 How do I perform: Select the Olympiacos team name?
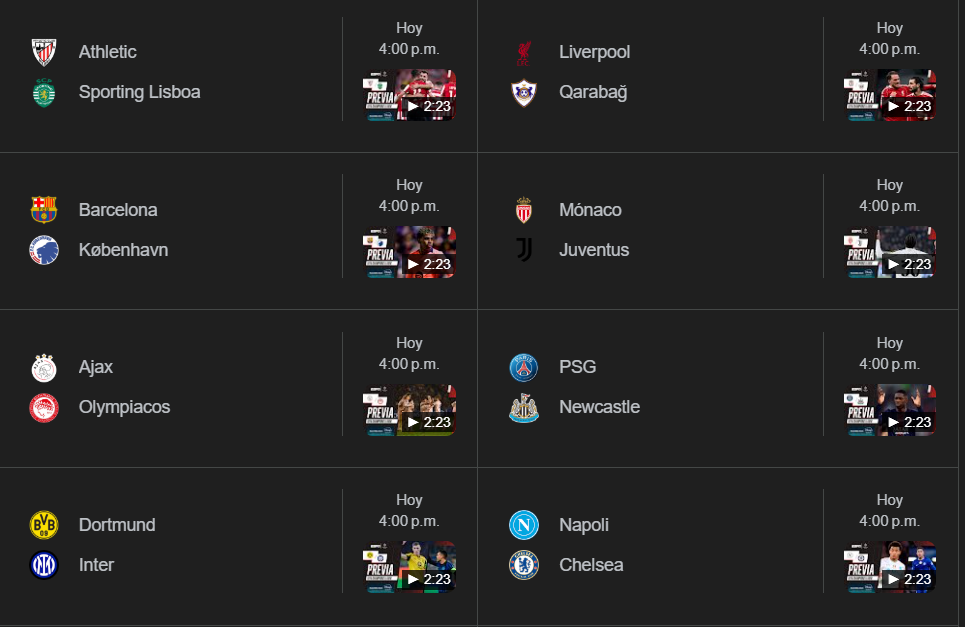[124, 407]
